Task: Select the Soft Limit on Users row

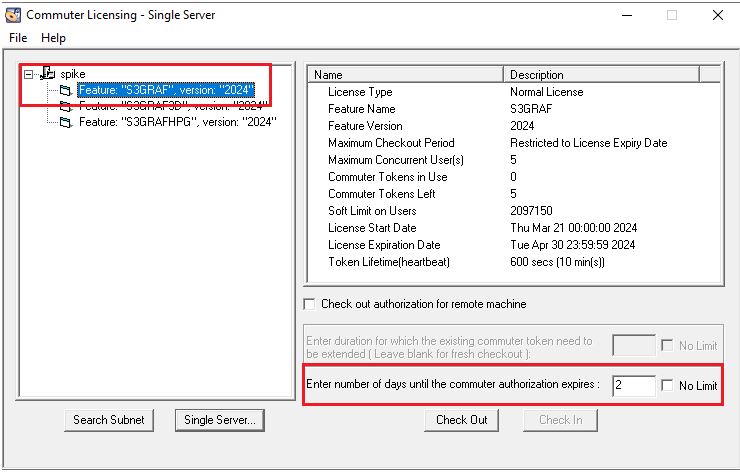Action: pos(514,211)
